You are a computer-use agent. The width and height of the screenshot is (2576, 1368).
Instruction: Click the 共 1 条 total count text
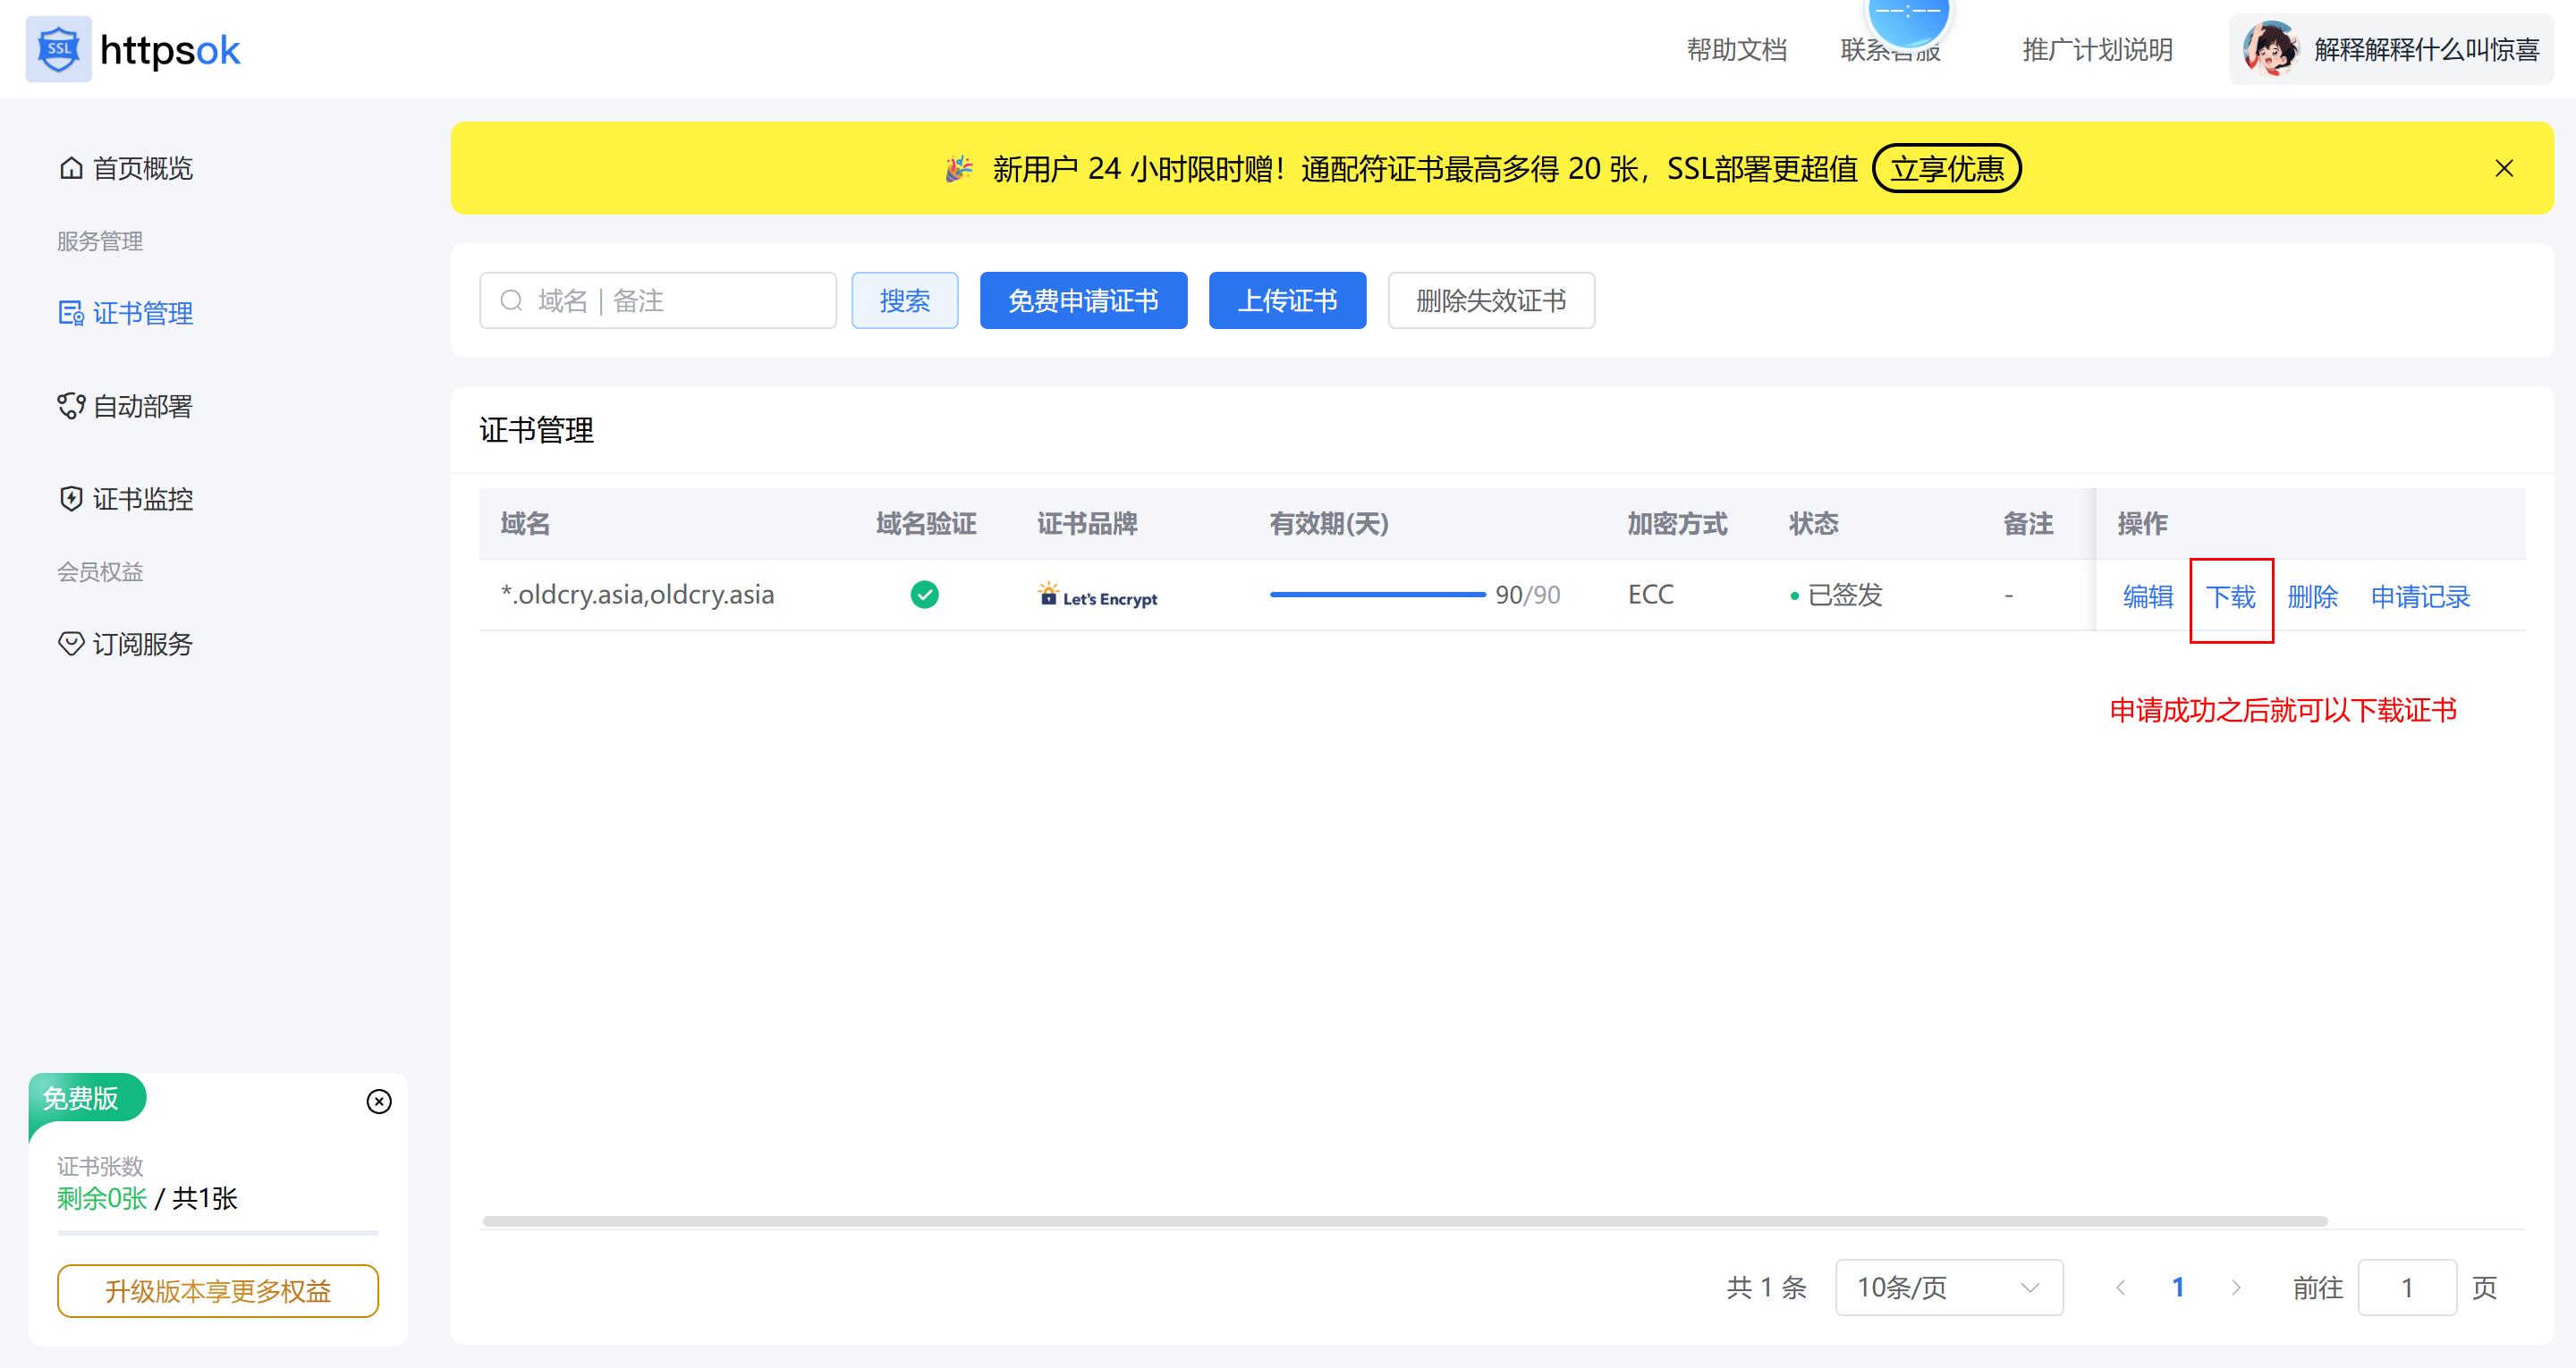(1766, 1287)
